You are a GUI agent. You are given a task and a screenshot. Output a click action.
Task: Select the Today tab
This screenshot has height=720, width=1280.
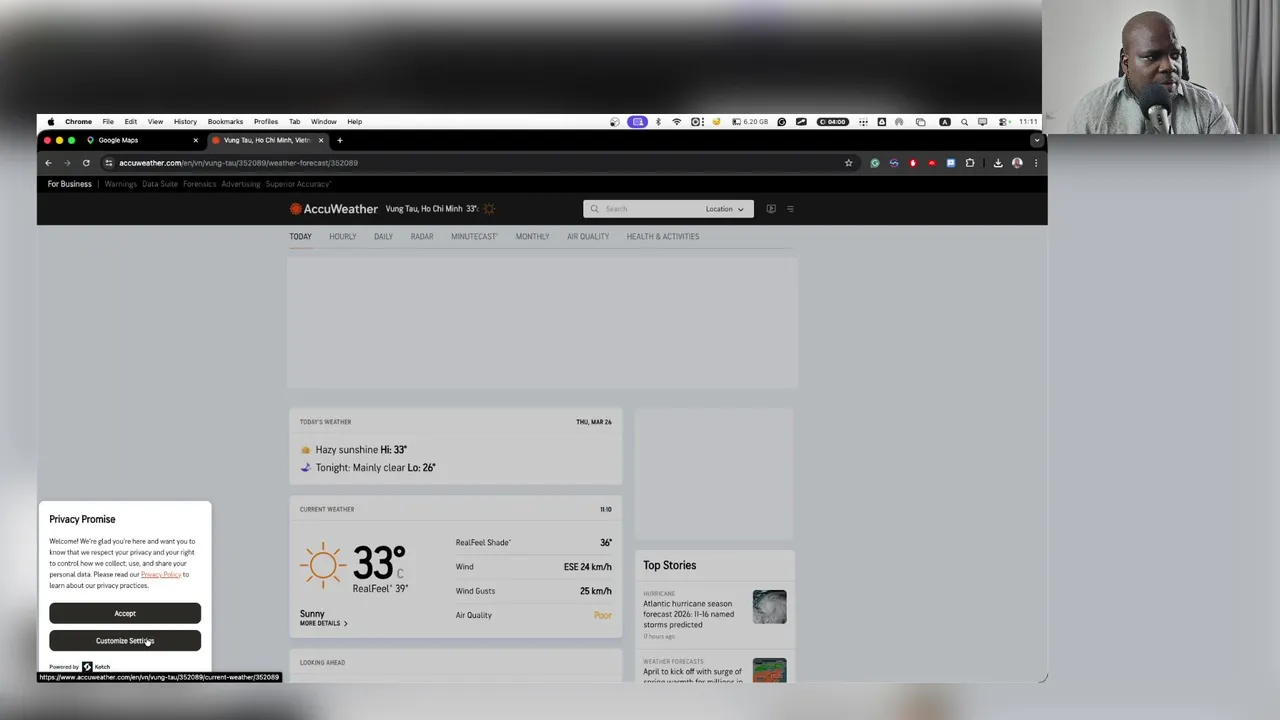point(301,237)
